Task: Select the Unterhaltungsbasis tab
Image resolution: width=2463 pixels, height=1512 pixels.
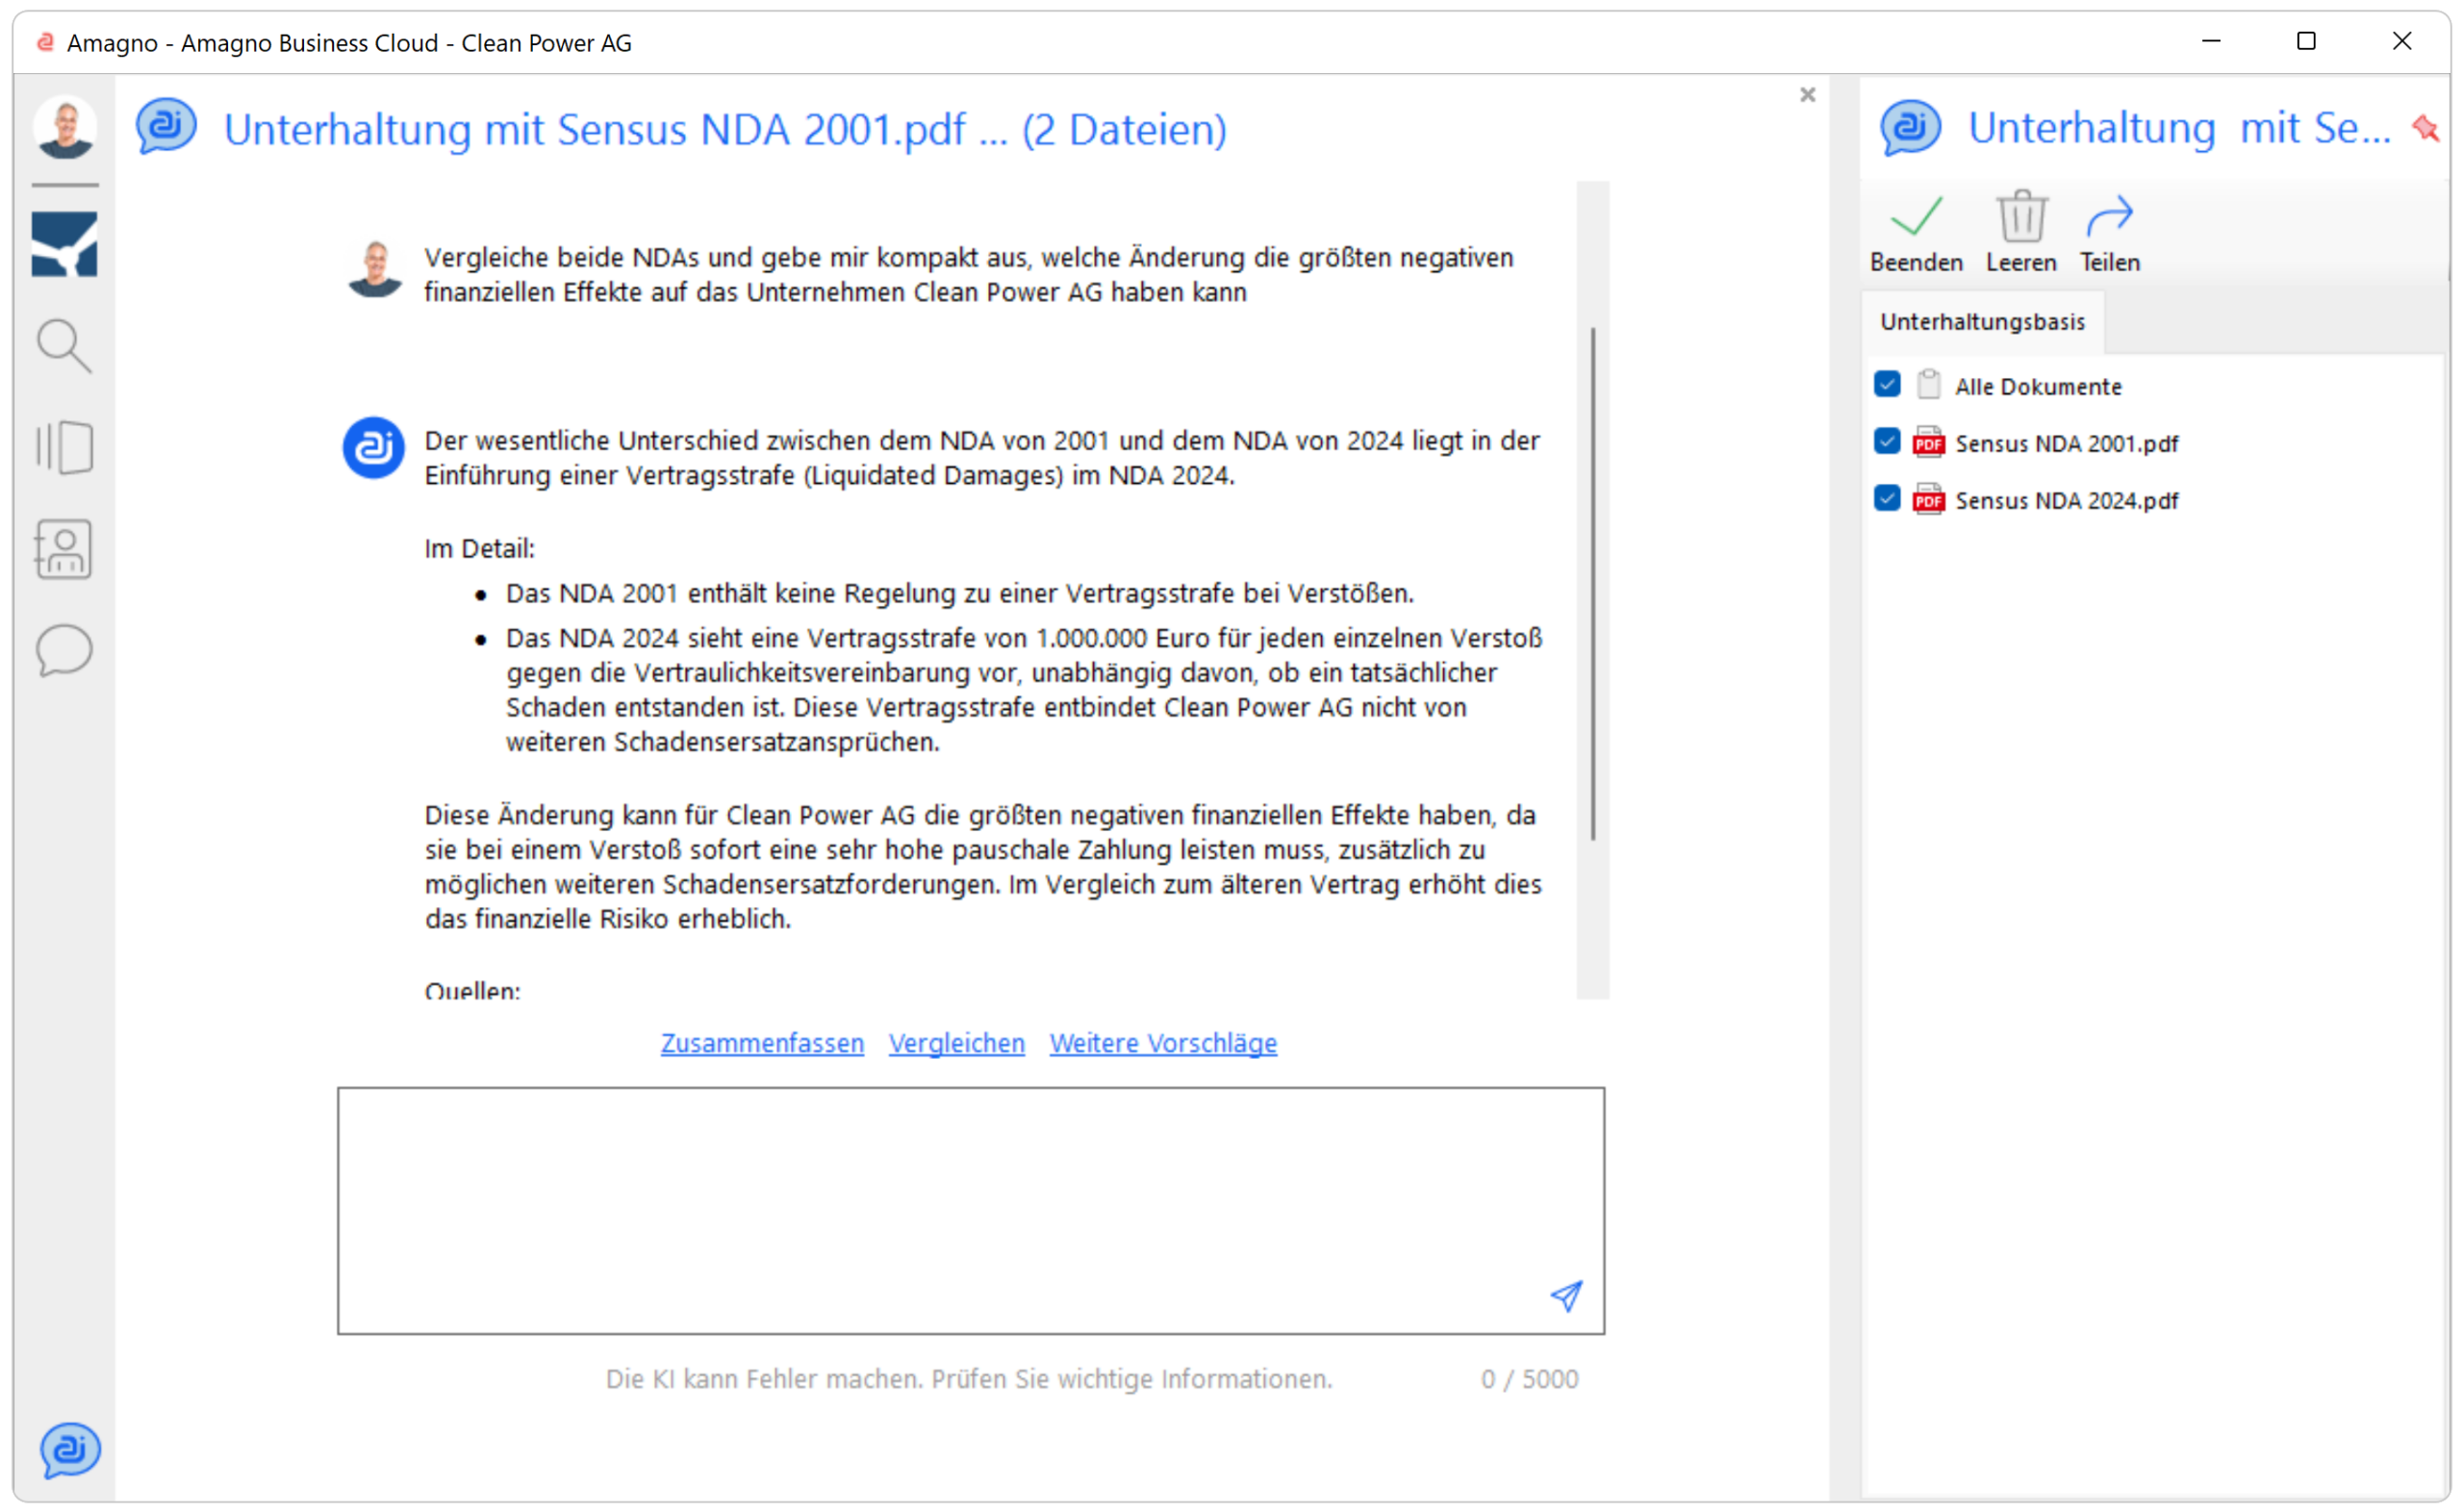Action: pos(1982,322)
